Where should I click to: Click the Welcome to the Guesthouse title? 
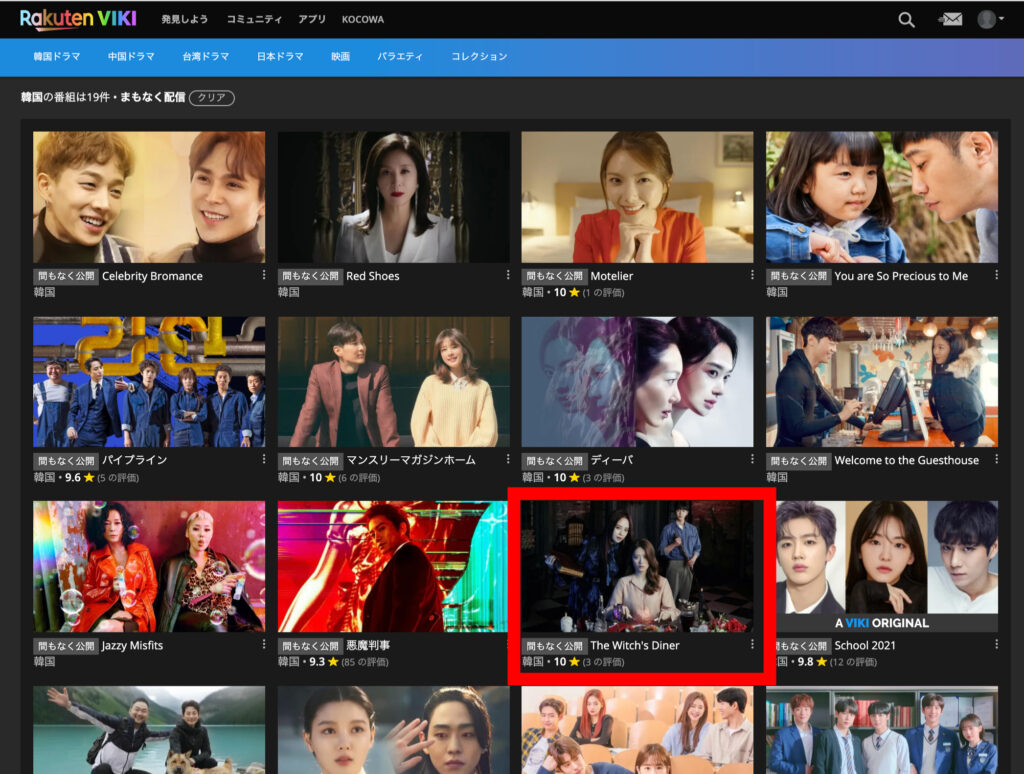click(906, 460)
